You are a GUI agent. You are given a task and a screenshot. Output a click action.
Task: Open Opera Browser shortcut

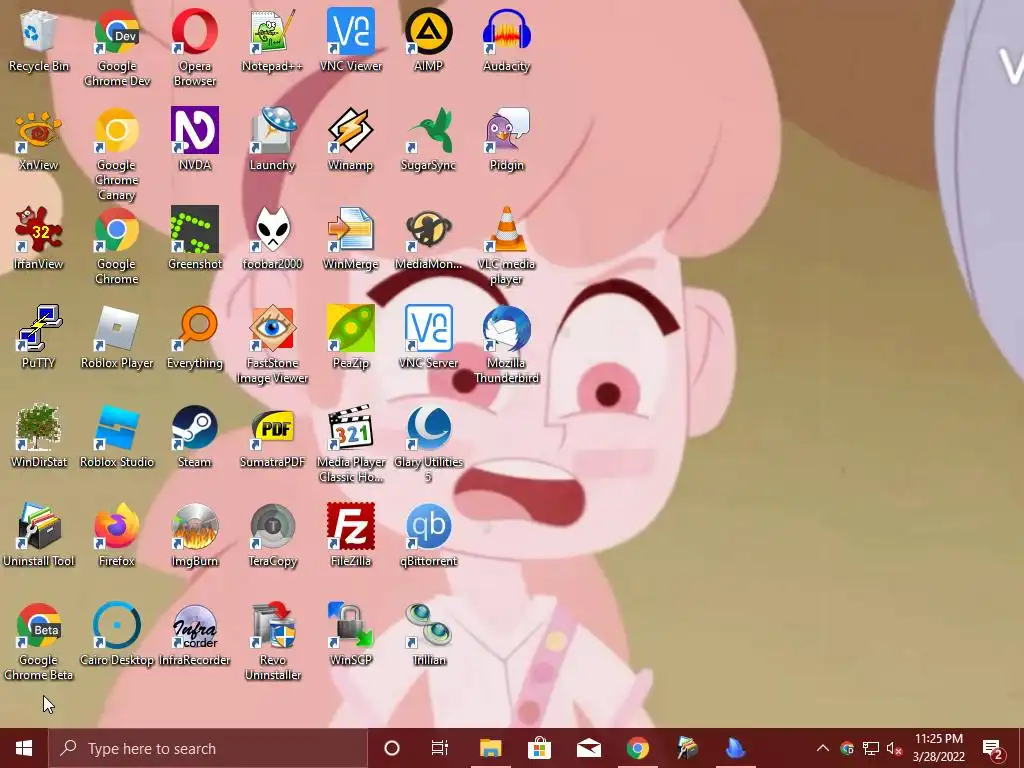click(195, 48)
